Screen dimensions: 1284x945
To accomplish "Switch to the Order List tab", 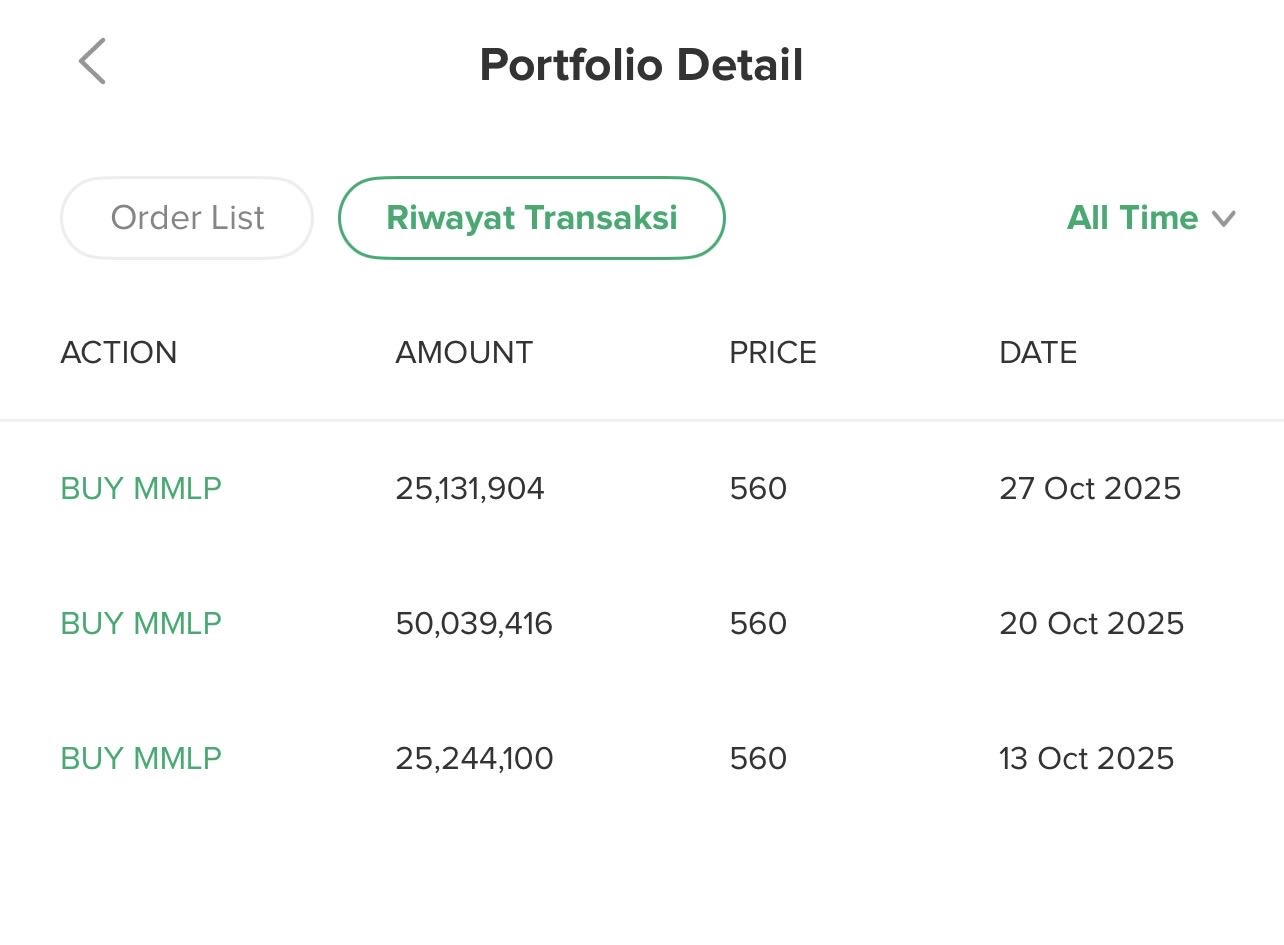I will [x=187, y=218].
